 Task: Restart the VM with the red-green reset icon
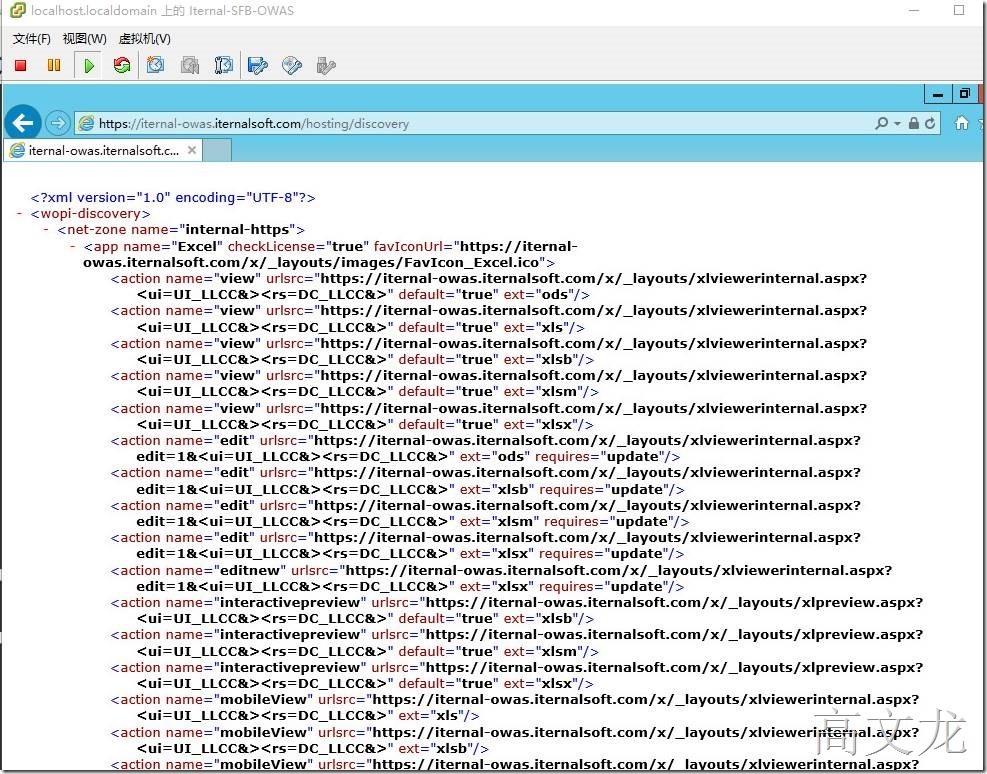tap(121, 65)
